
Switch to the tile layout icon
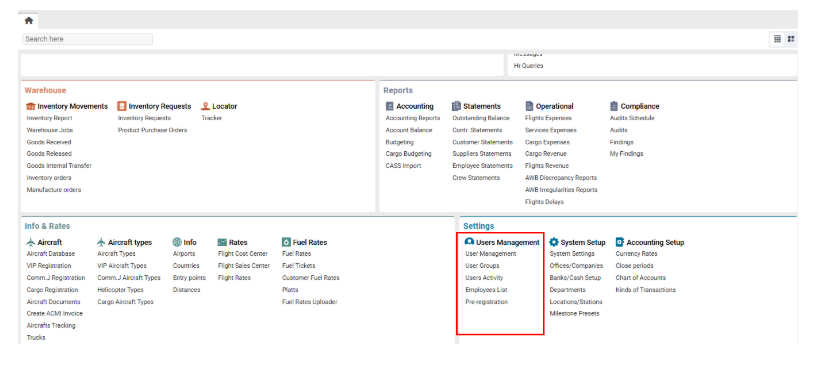coord(791,39)
